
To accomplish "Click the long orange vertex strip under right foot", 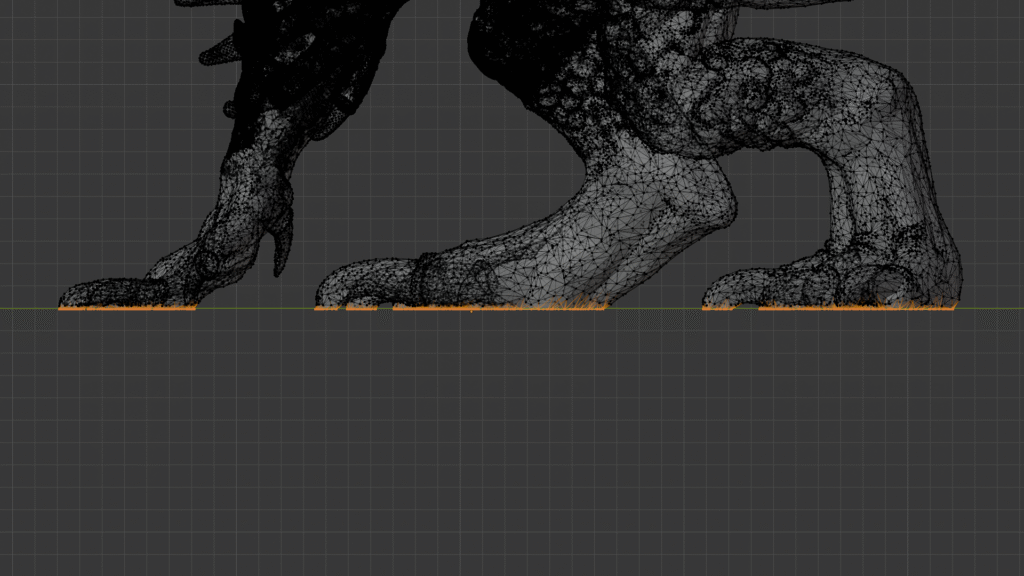I will click(x=855, y=308).
